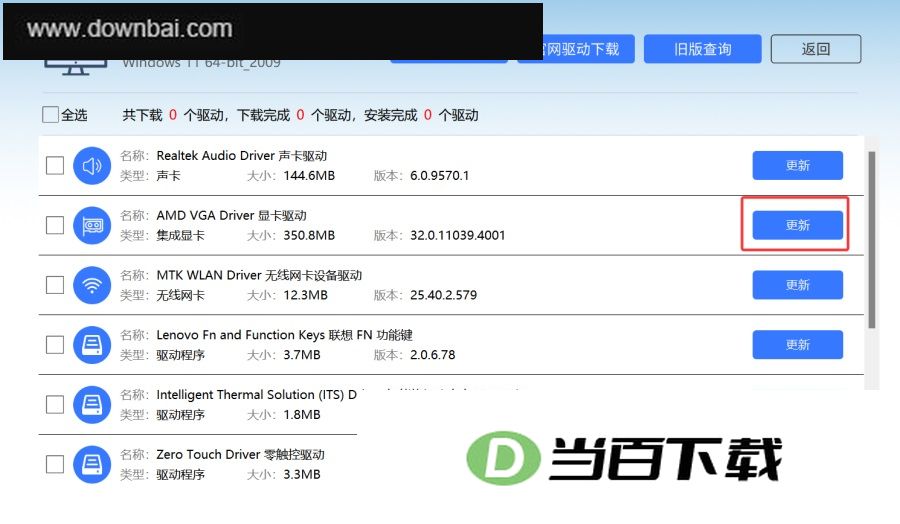This screenshot has width=900, height=524.
Task: Click version number 2.0.6.78
Action: [432, 355]
